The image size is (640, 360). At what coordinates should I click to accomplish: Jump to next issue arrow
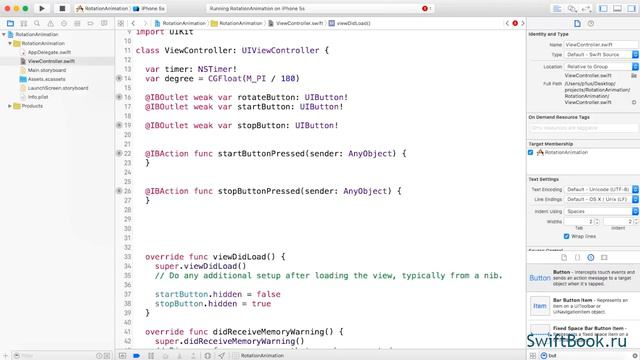pyautogui.click(x=523, y=23)
